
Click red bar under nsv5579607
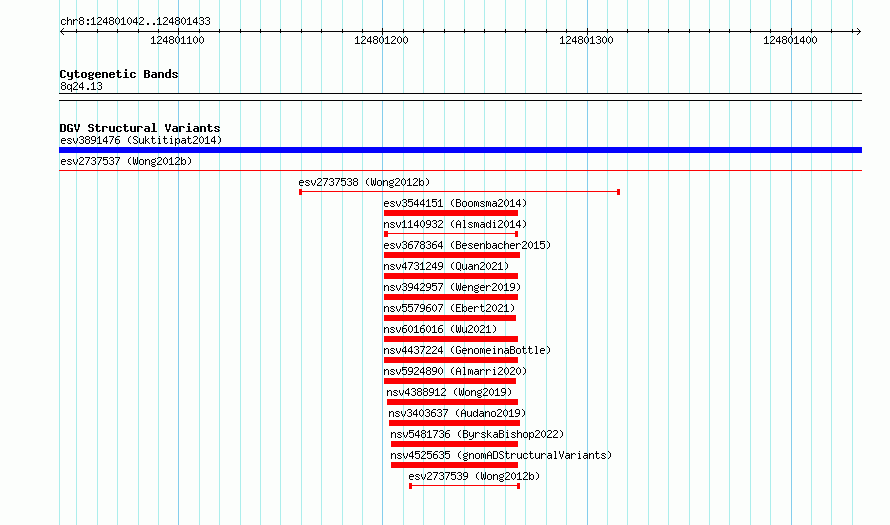[450, 318]
